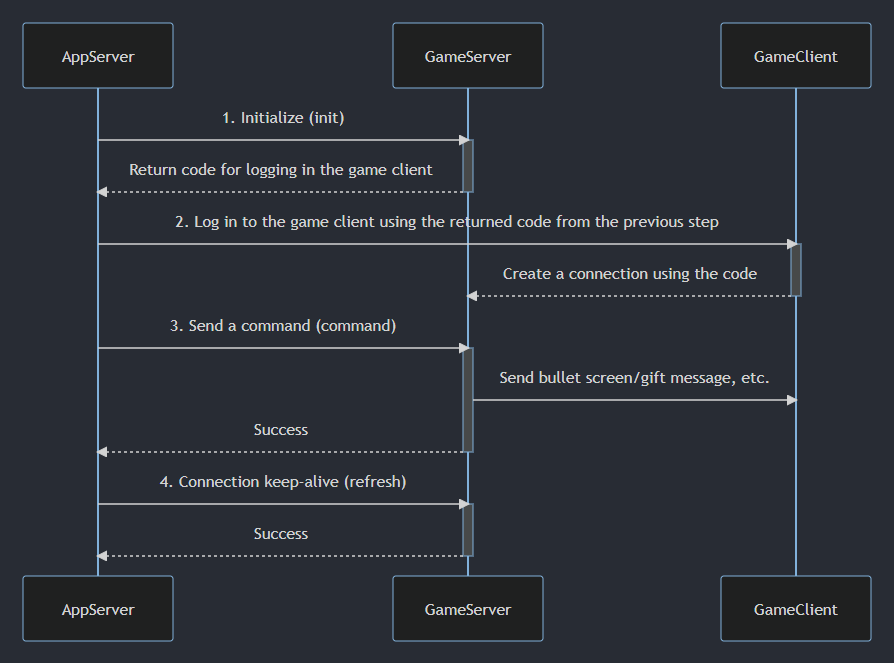
Task: Click the bottom GameServer participant box
Action: click(x=468, y=608)
